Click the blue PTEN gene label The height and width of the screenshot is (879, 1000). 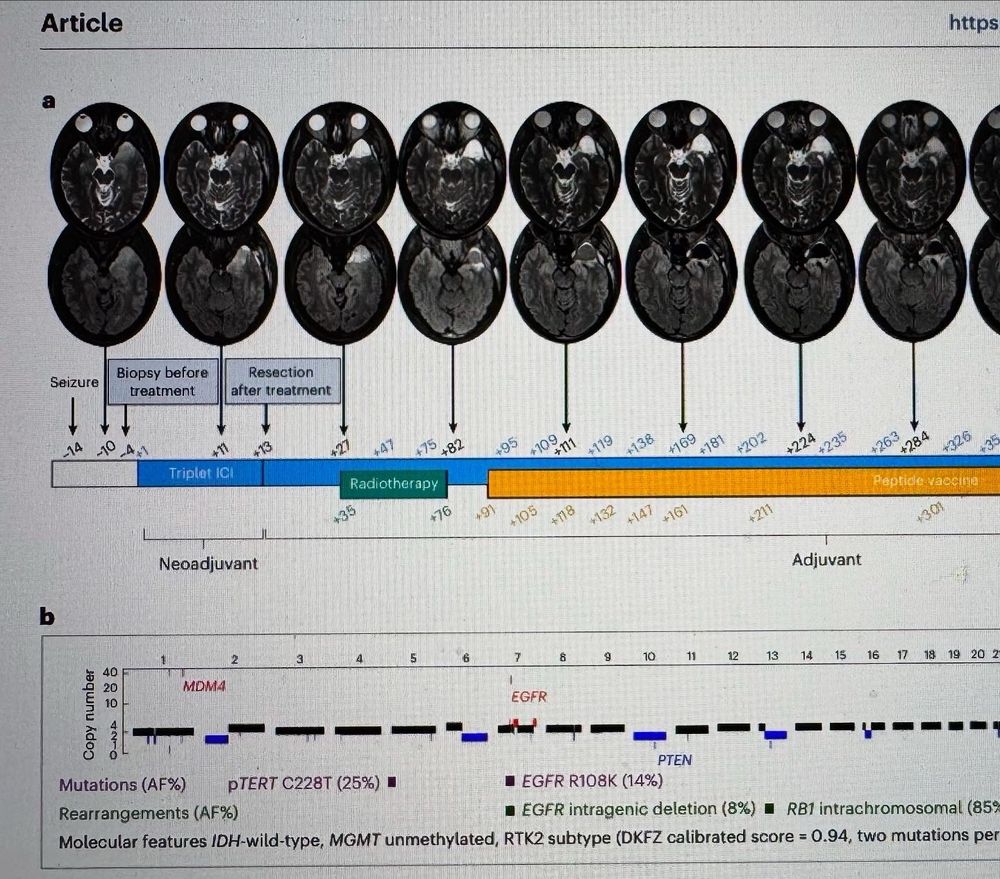coord(675,760)
